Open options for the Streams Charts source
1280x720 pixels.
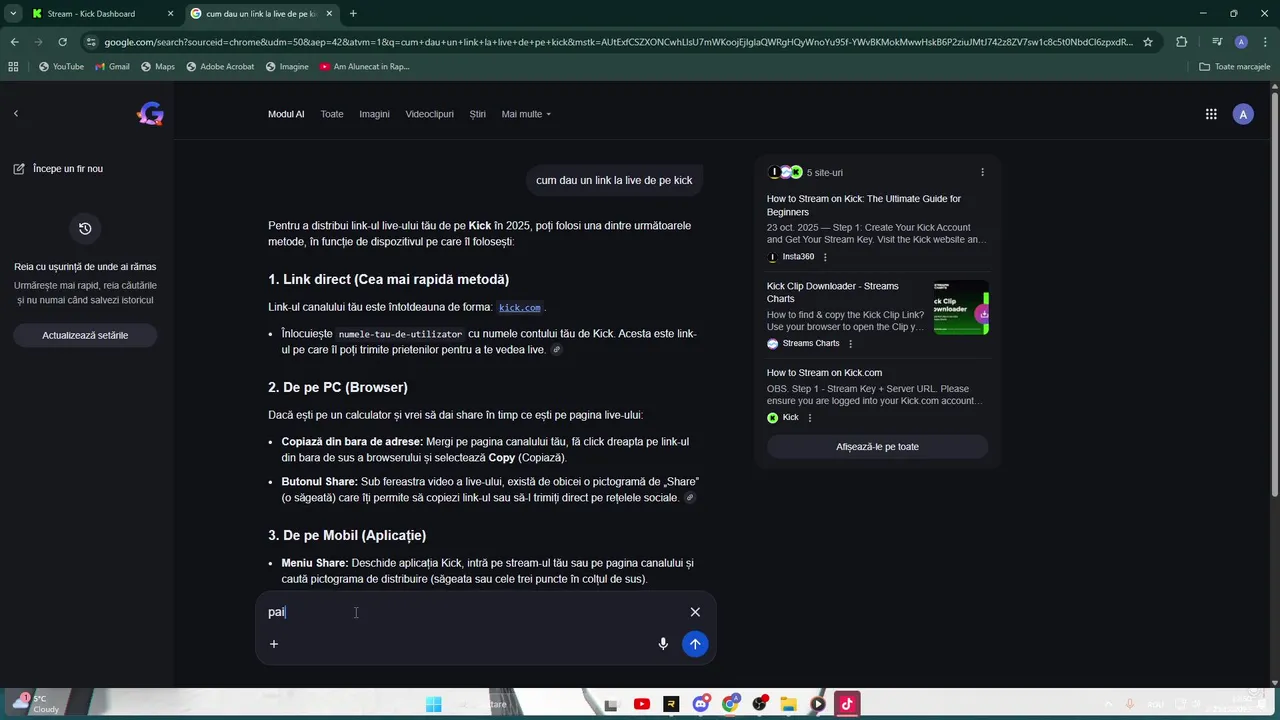point(851,344)
